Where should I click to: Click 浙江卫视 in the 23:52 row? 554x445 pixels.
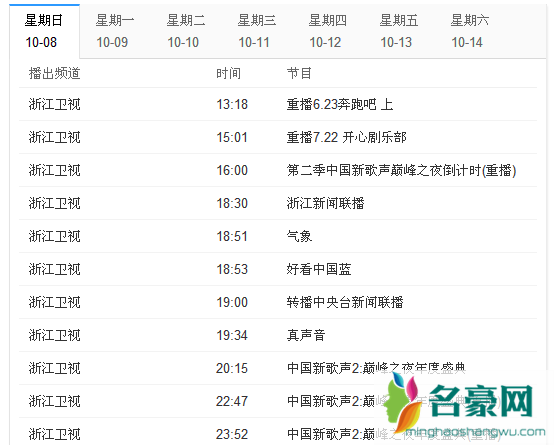pos(54,434)
